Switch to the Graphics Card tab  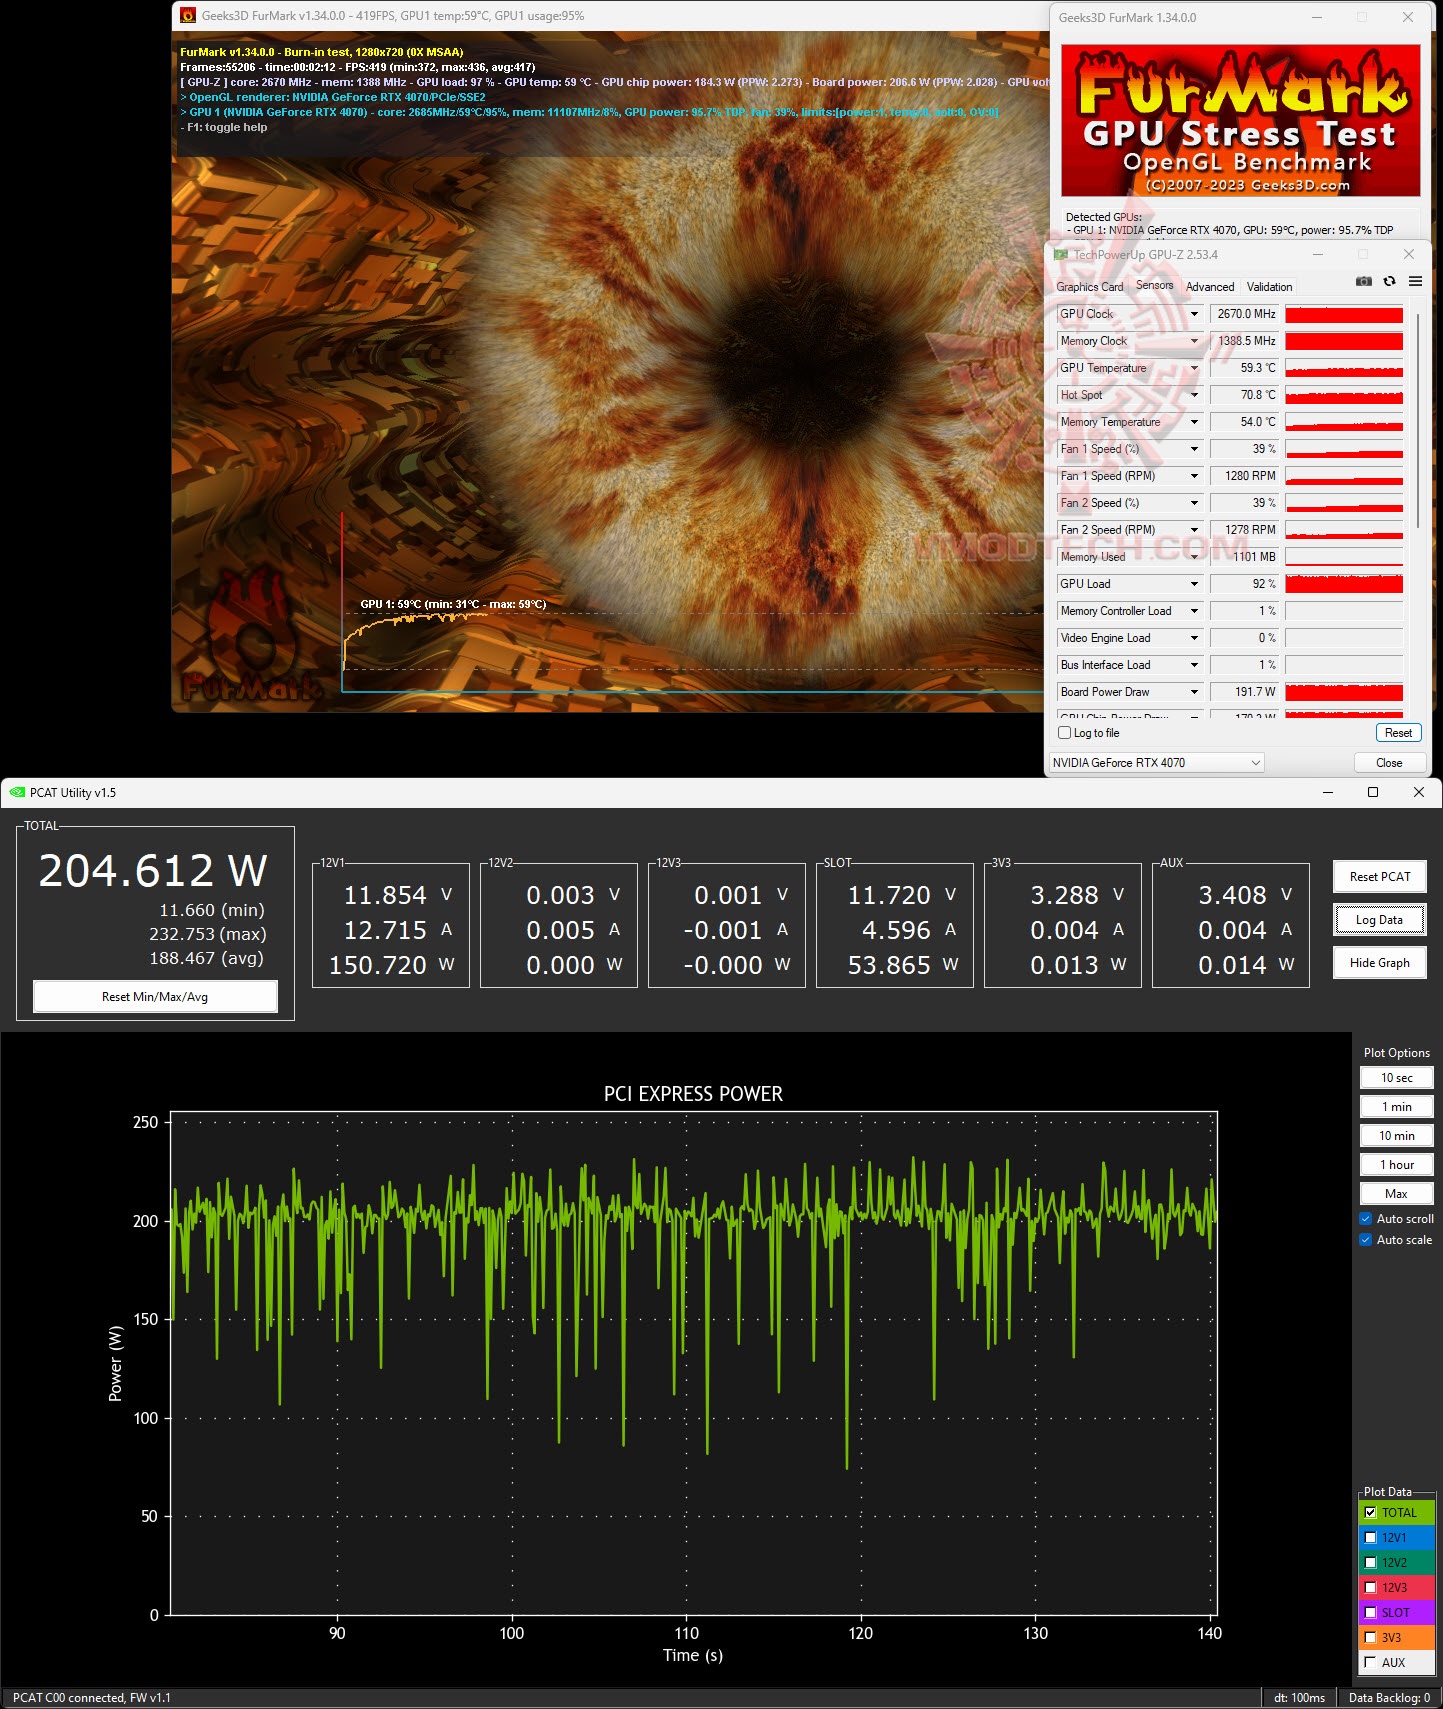[x=1089, y=287]
